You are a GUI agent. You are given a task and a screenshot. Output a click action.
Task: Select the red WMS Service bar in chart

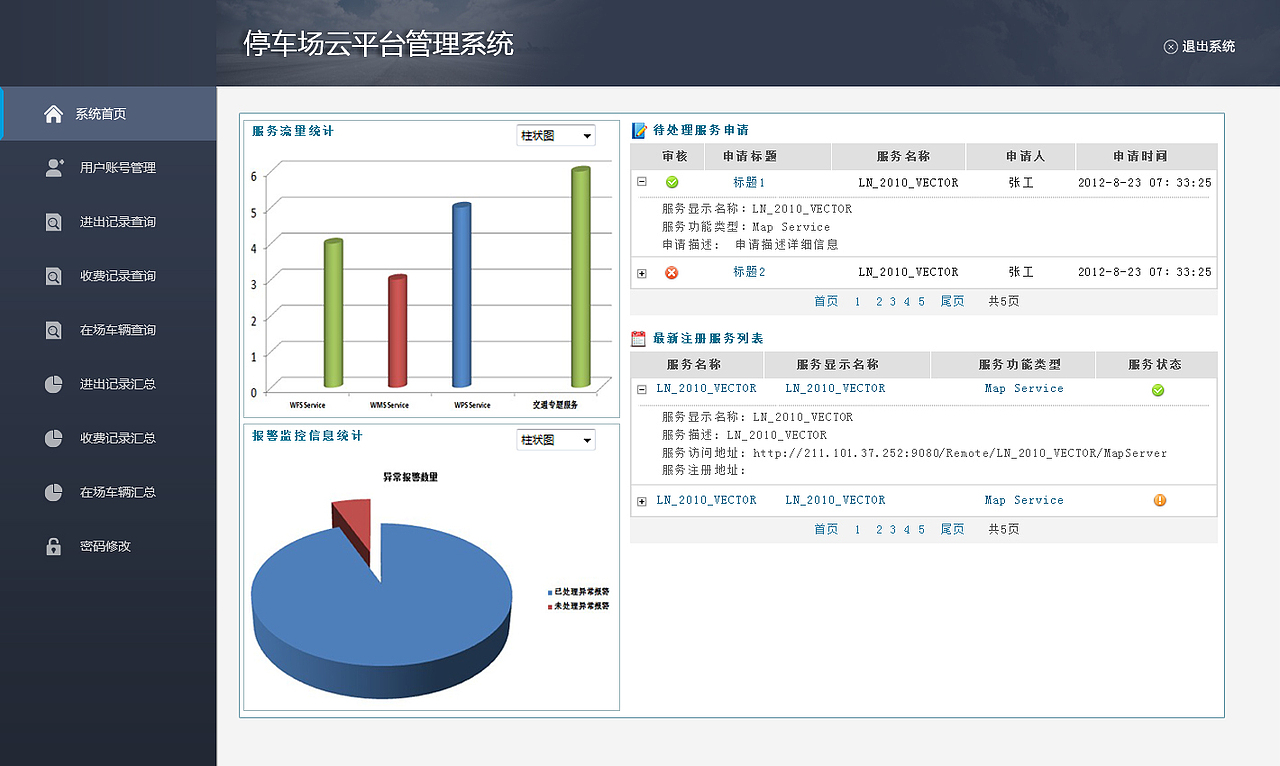click(397, 331)
